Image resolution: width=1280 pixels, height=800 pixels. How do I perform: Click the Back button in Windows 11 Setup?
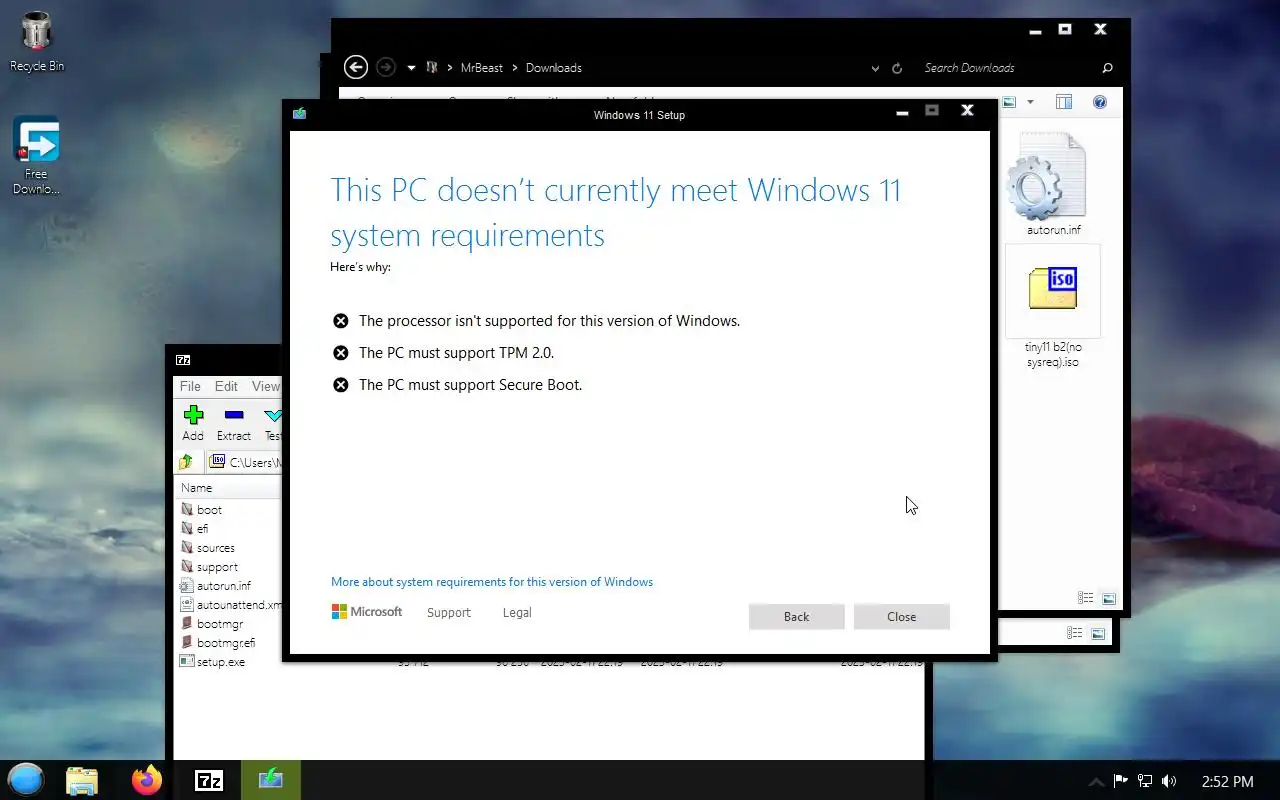(796, 617)
